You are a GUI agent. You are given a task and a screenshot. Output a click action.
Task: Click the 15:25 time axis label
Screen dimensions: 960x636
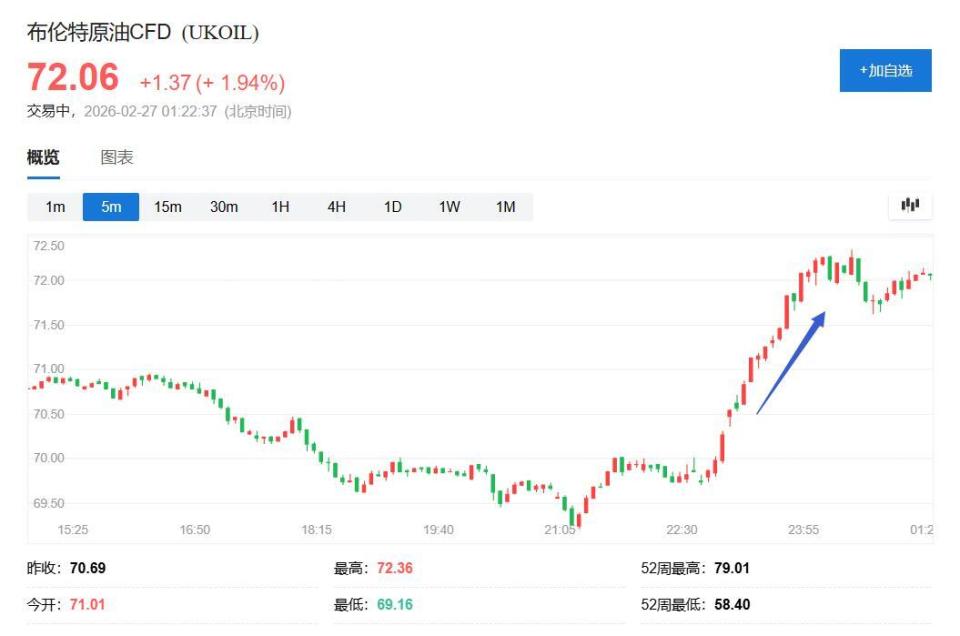73,529
